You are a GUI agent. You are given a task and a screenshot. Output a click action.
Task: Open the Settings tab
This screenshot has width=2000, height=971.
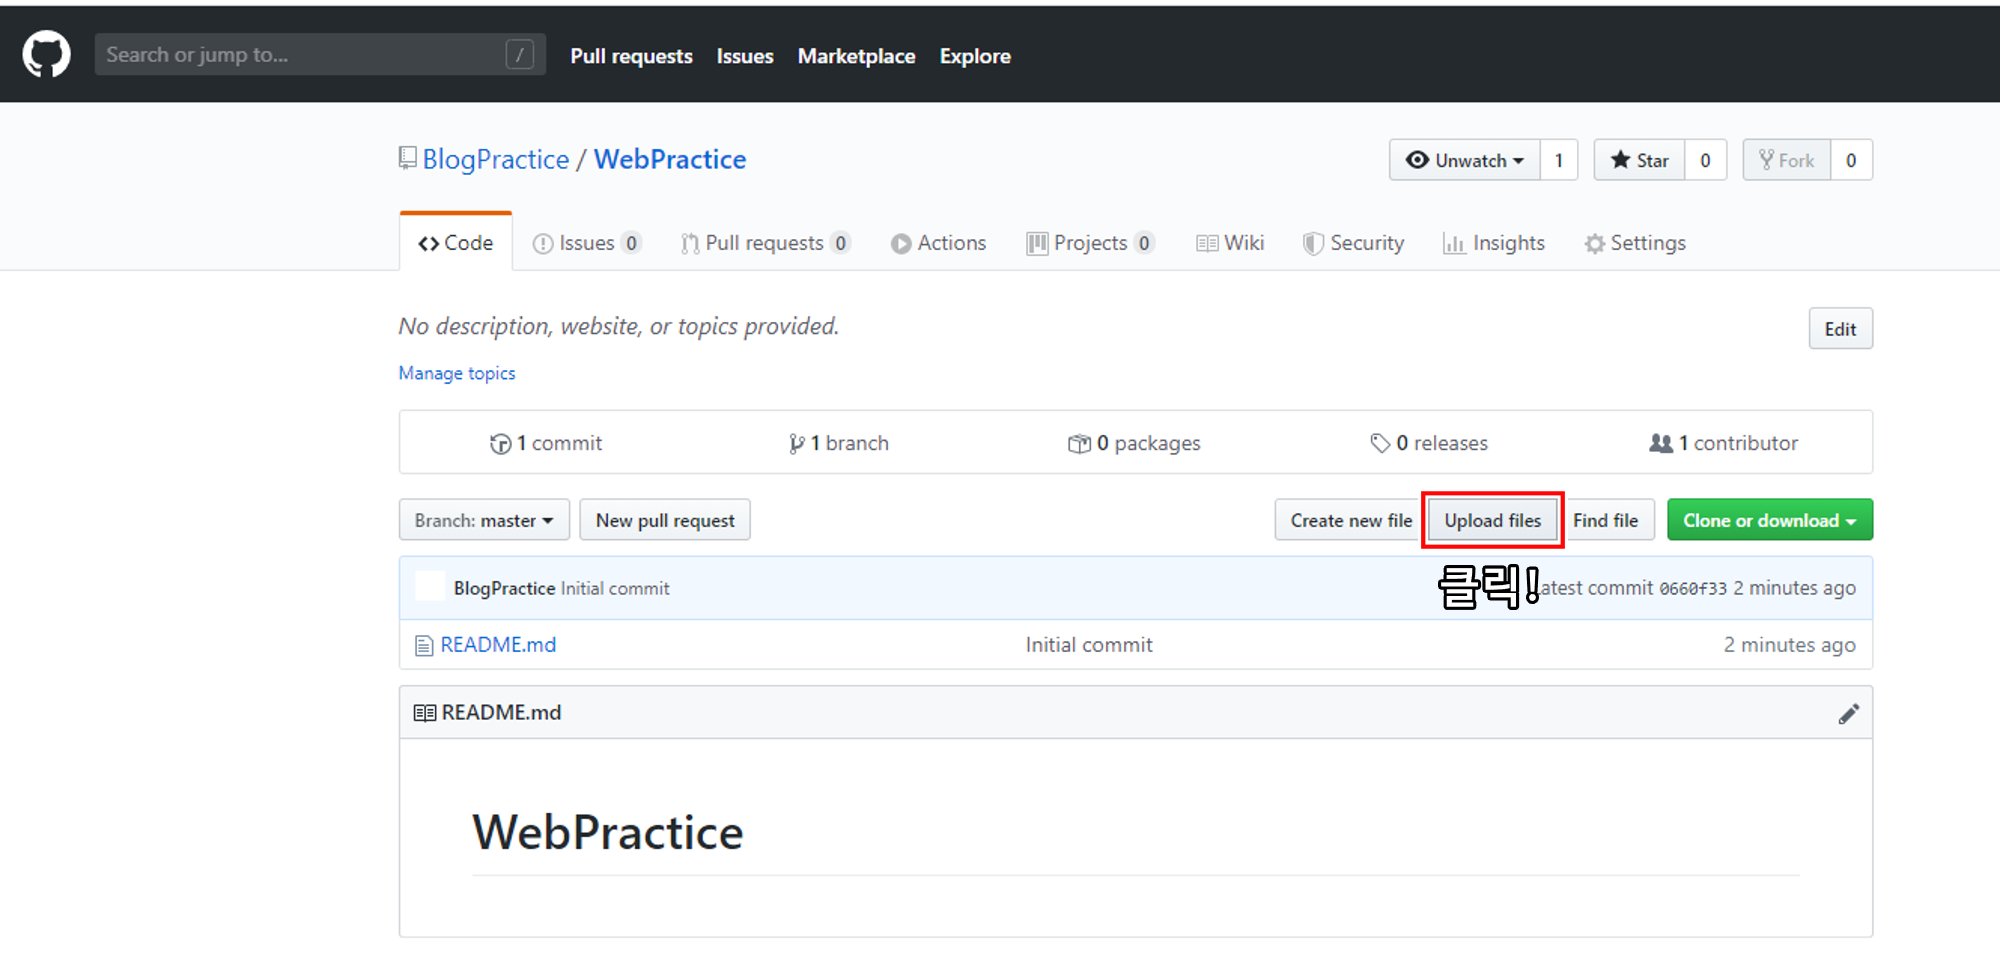pyautogui.click(x=1635, y=243)
